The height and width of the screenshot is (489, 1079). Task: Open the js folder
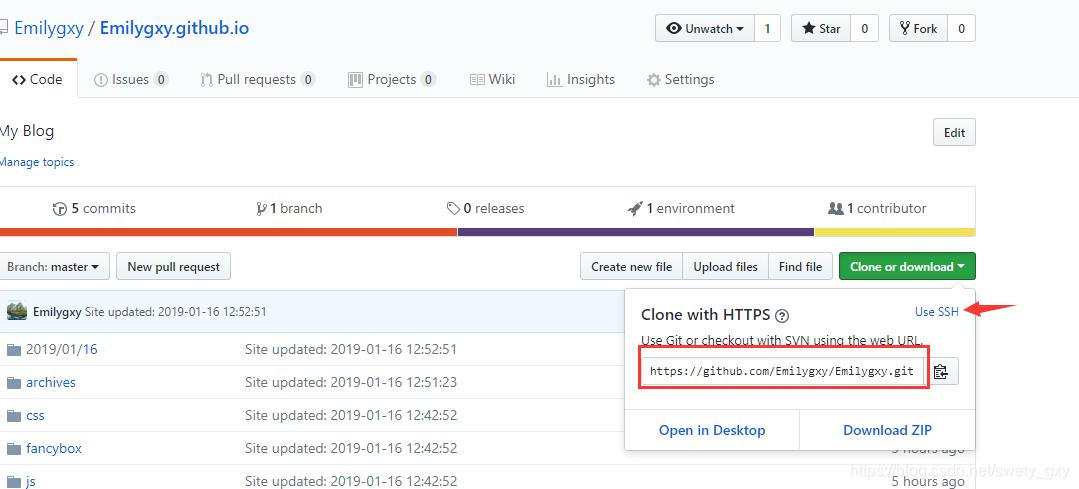(x=31, y=481)
